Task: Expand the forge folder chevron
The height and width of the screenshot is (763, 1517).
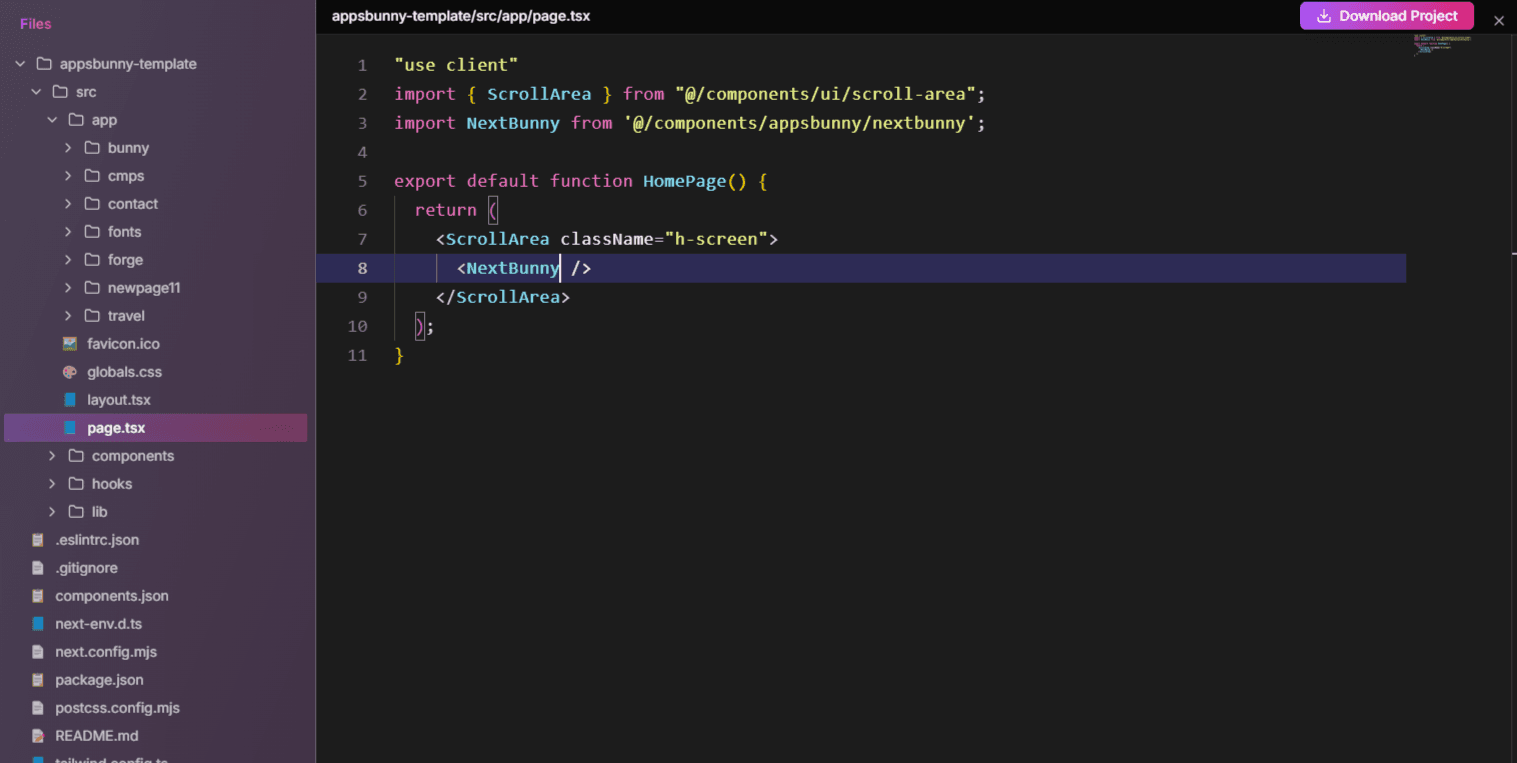Action: 68,260
